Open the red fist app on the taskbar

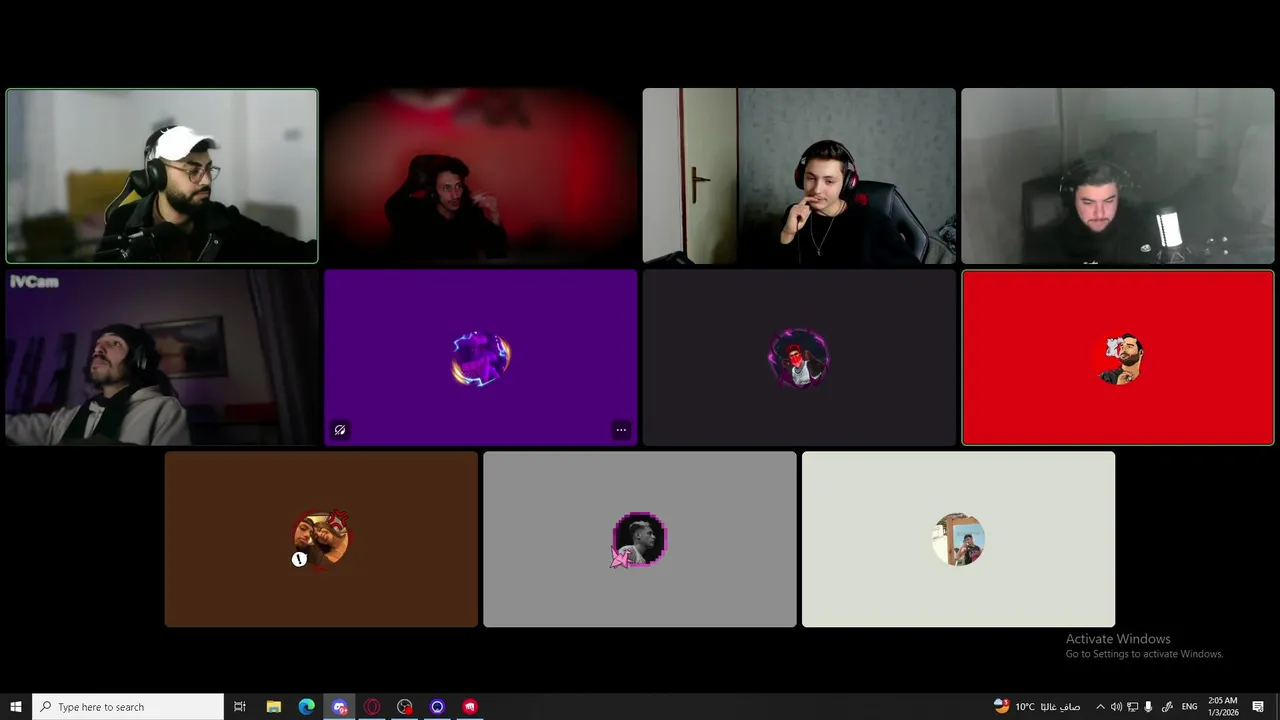point(470,707)
